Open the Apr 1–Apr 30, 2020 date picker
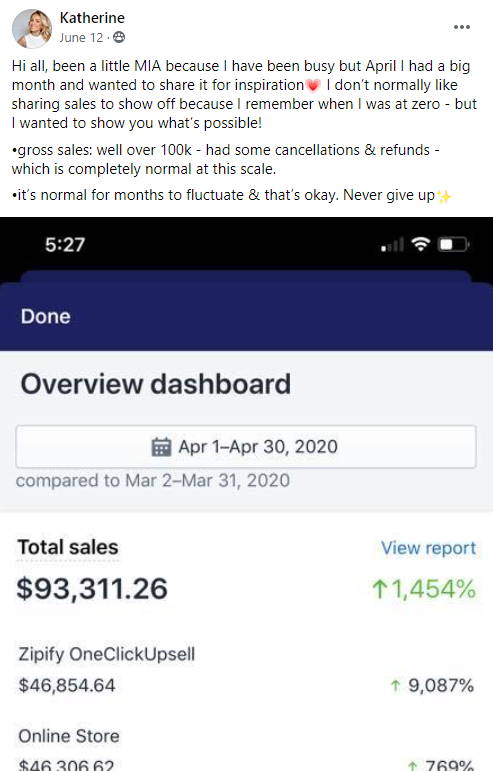The width and height of the screenshot is (493, 771). tap(246, 446)
